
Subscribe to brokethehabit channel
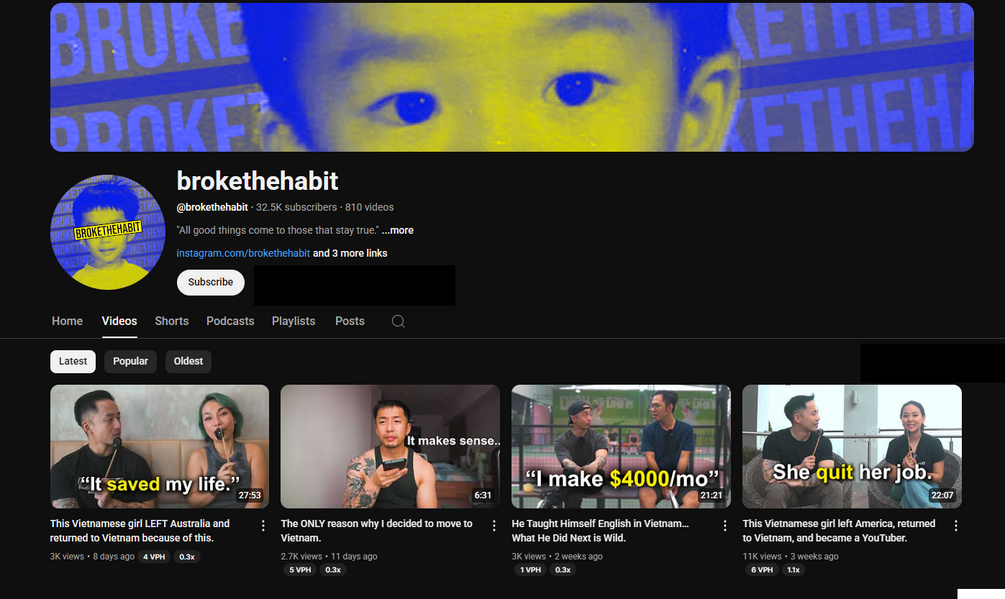click(210, 282)
